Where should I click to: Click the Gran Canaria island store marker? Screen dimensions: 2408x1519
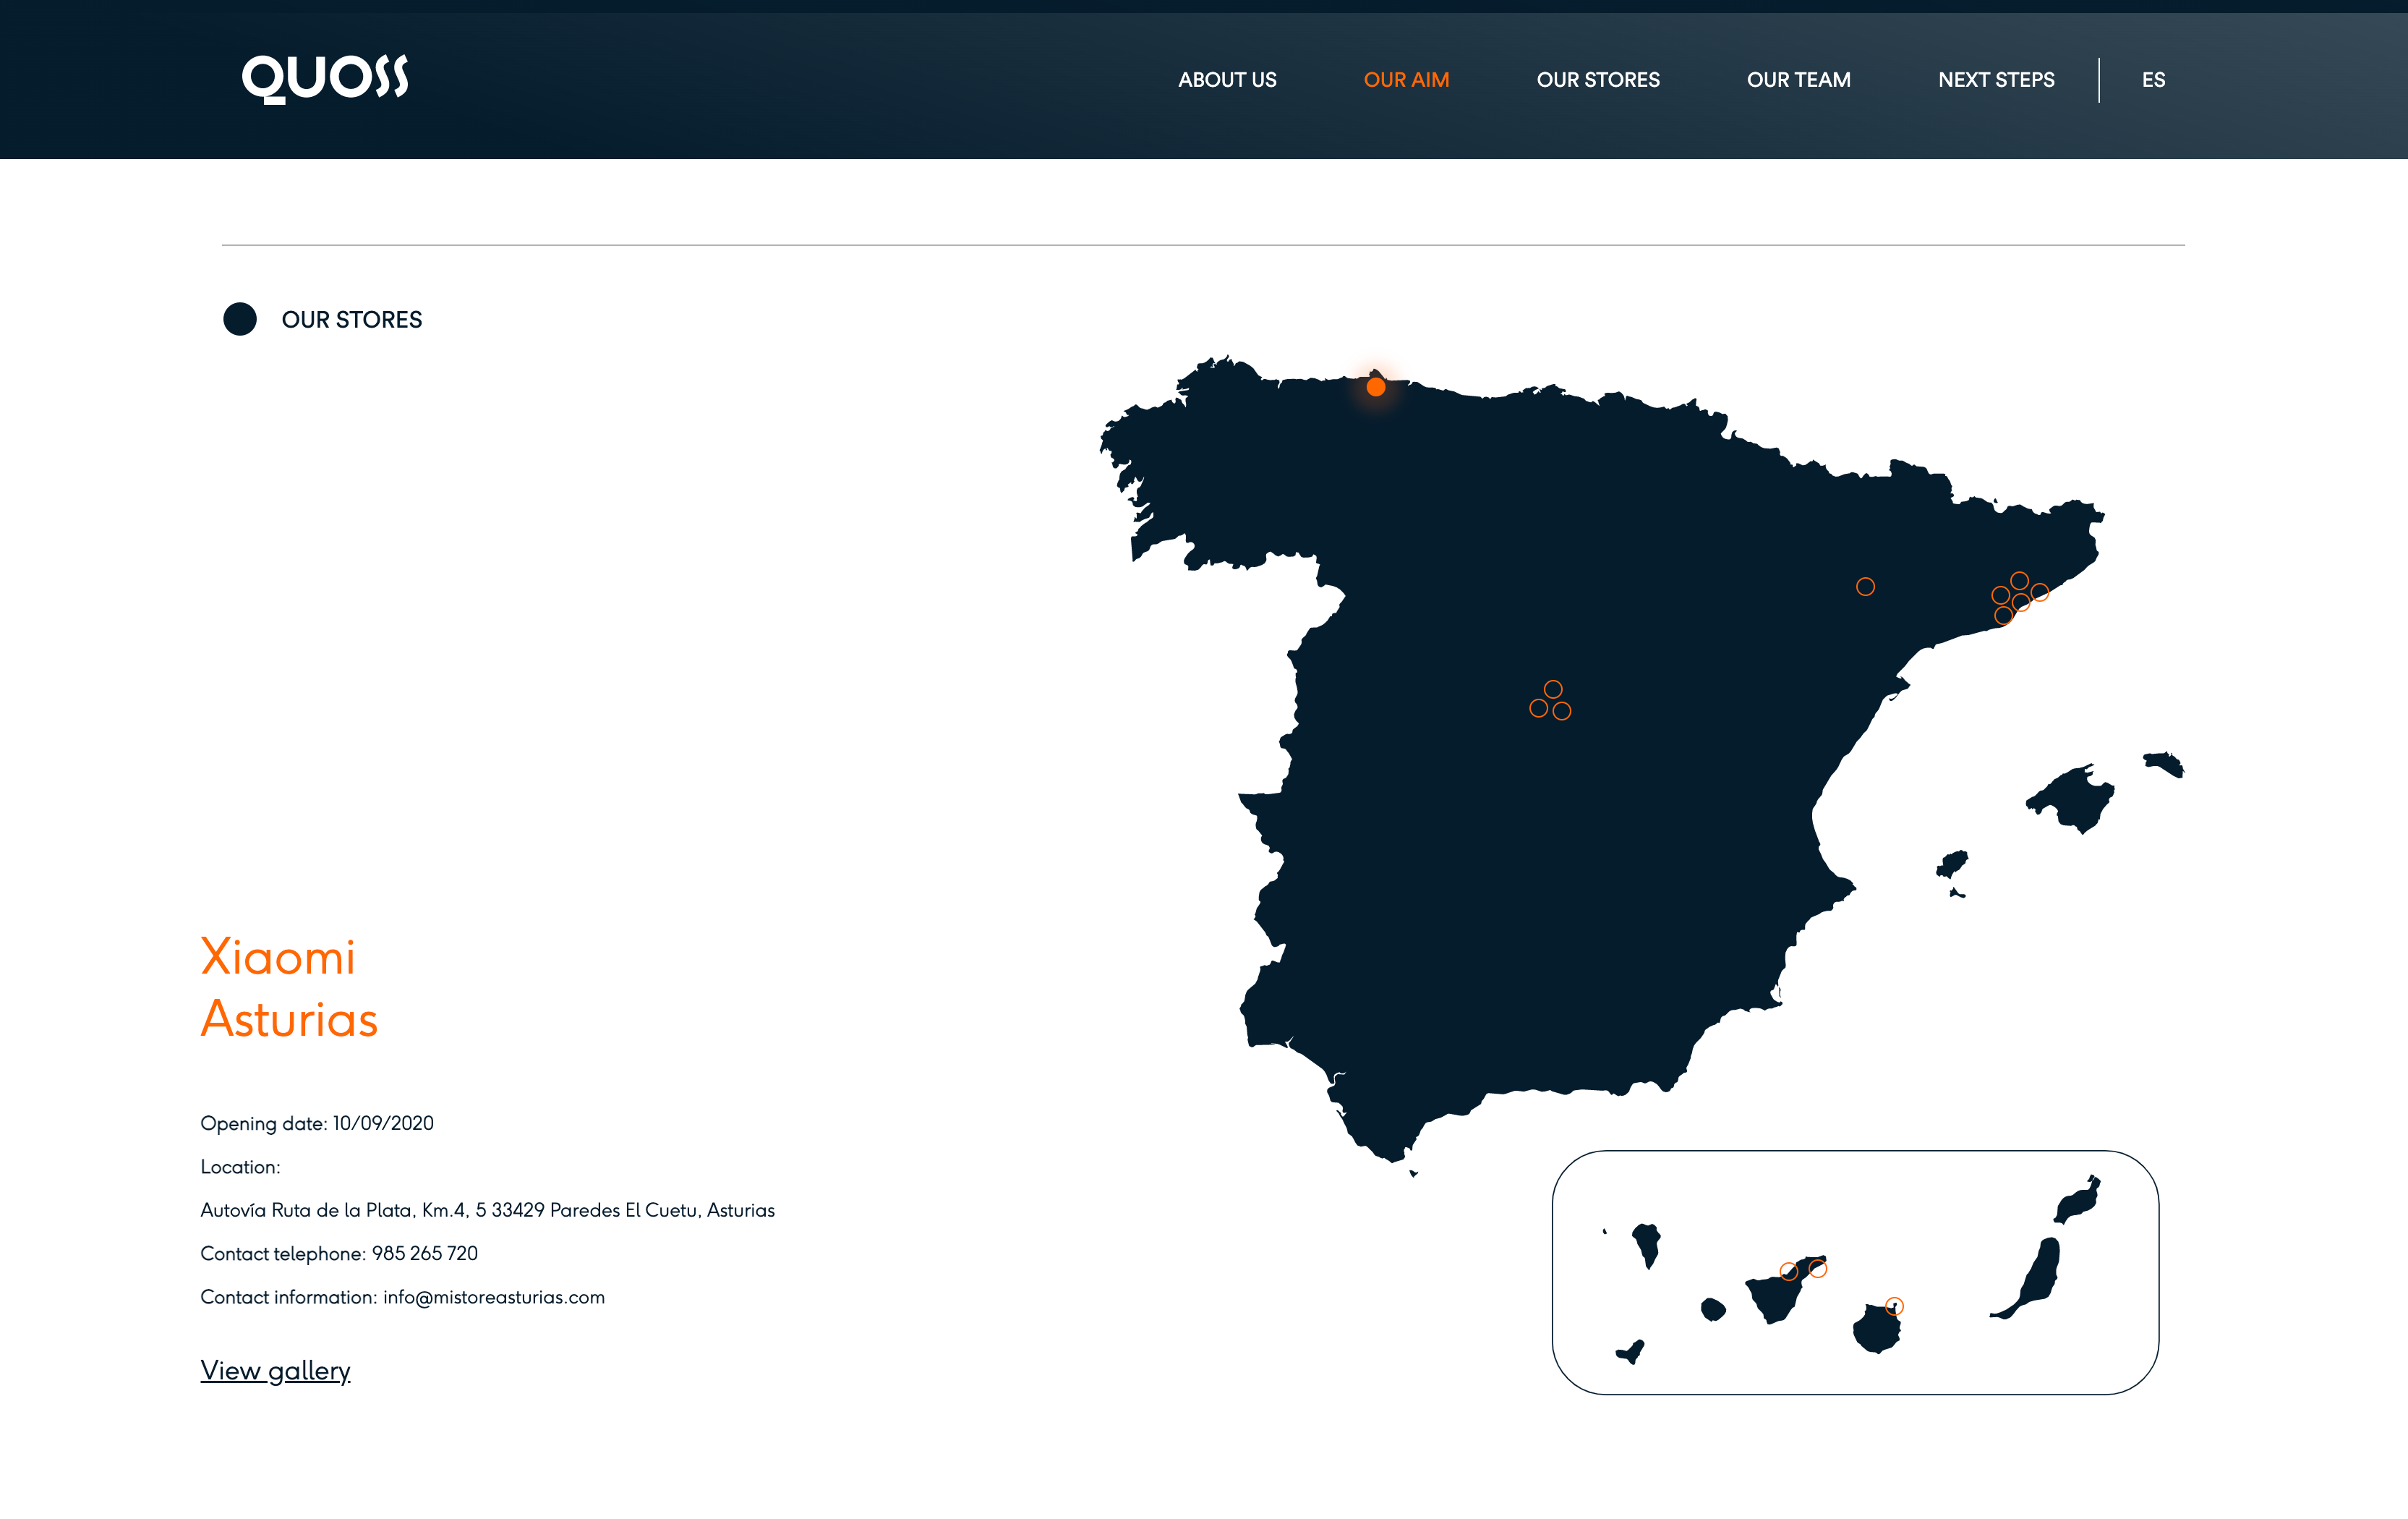pos(1894,1306)
